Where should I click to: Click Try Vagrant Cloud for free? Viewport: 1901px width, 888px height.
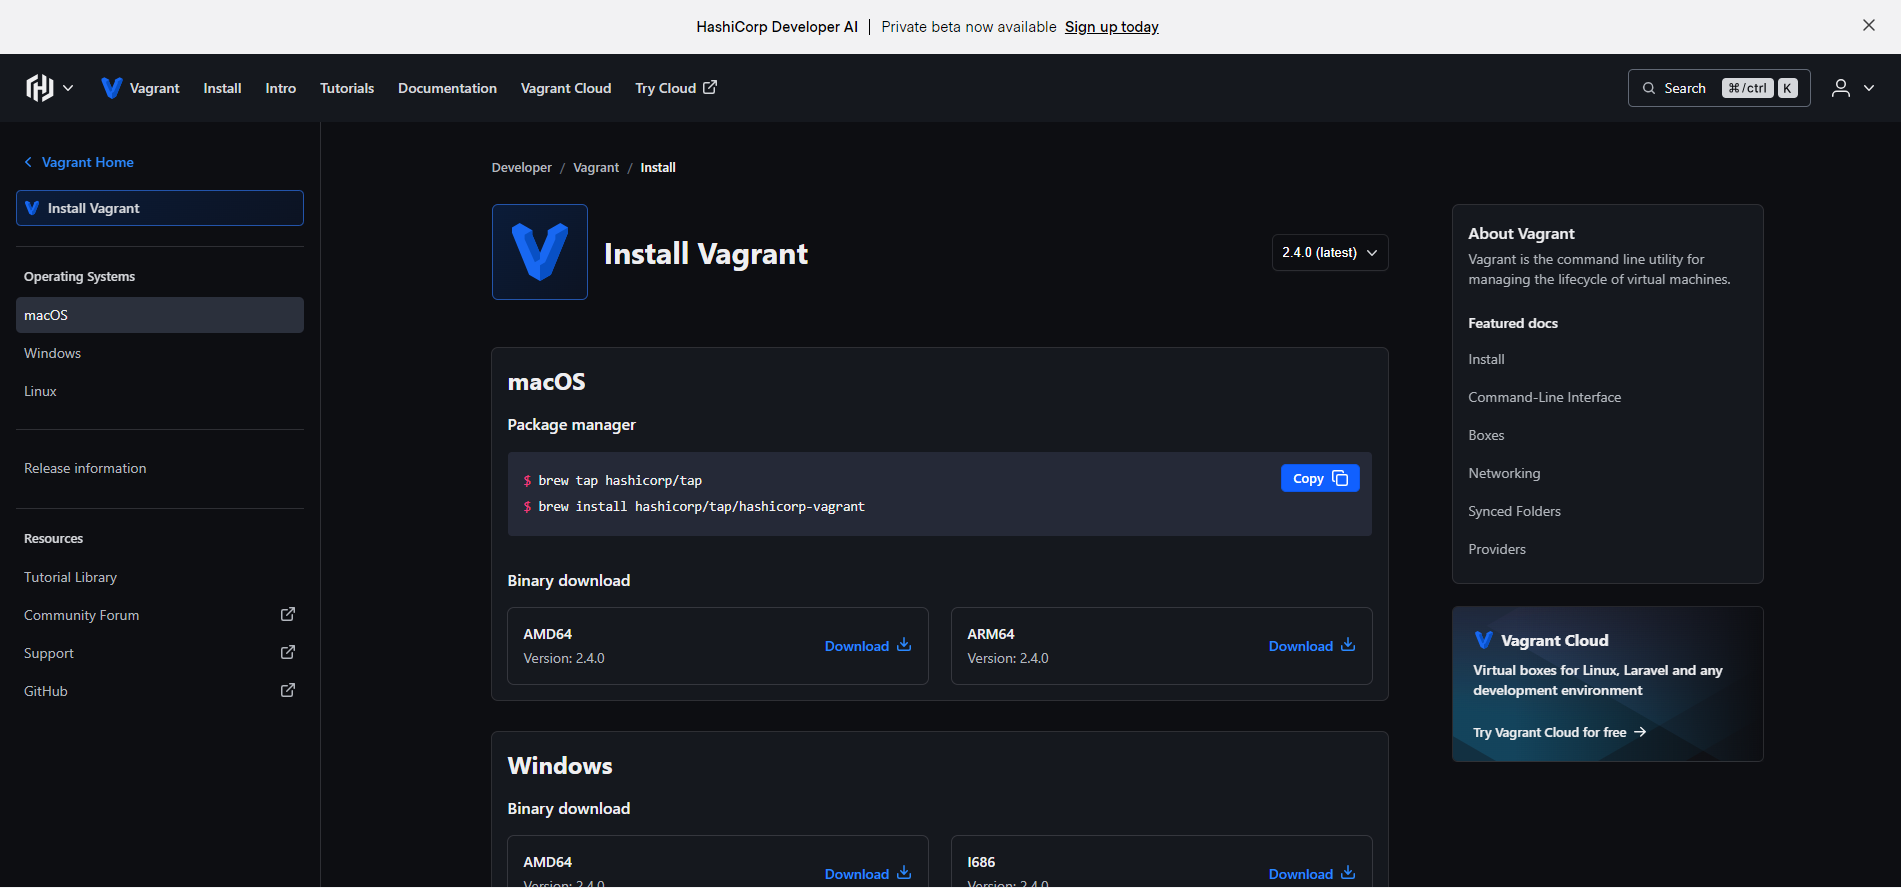[x=1559, y=732]
